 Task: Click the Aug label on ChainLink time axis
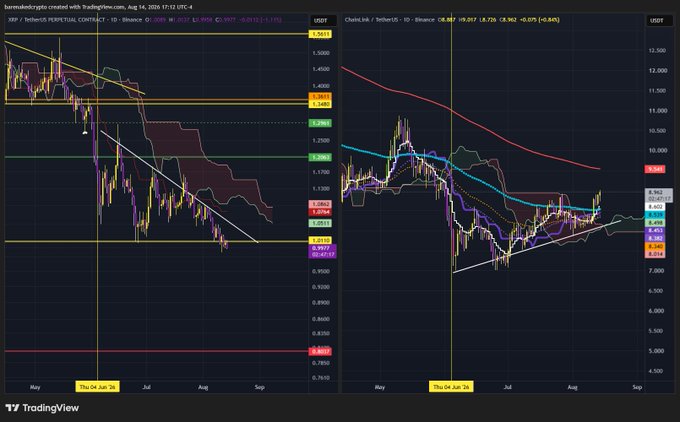572,387
